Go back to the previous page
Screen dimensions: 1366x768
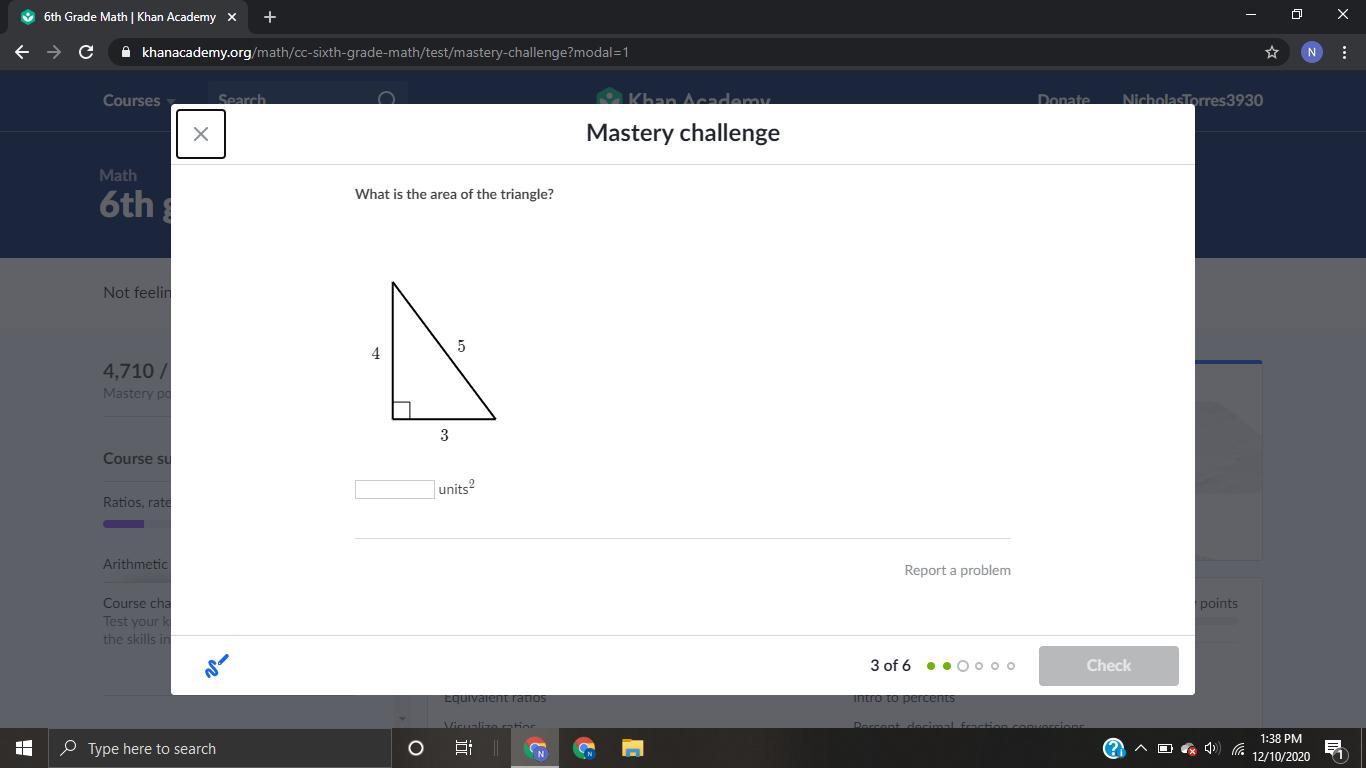click(22, 52)
